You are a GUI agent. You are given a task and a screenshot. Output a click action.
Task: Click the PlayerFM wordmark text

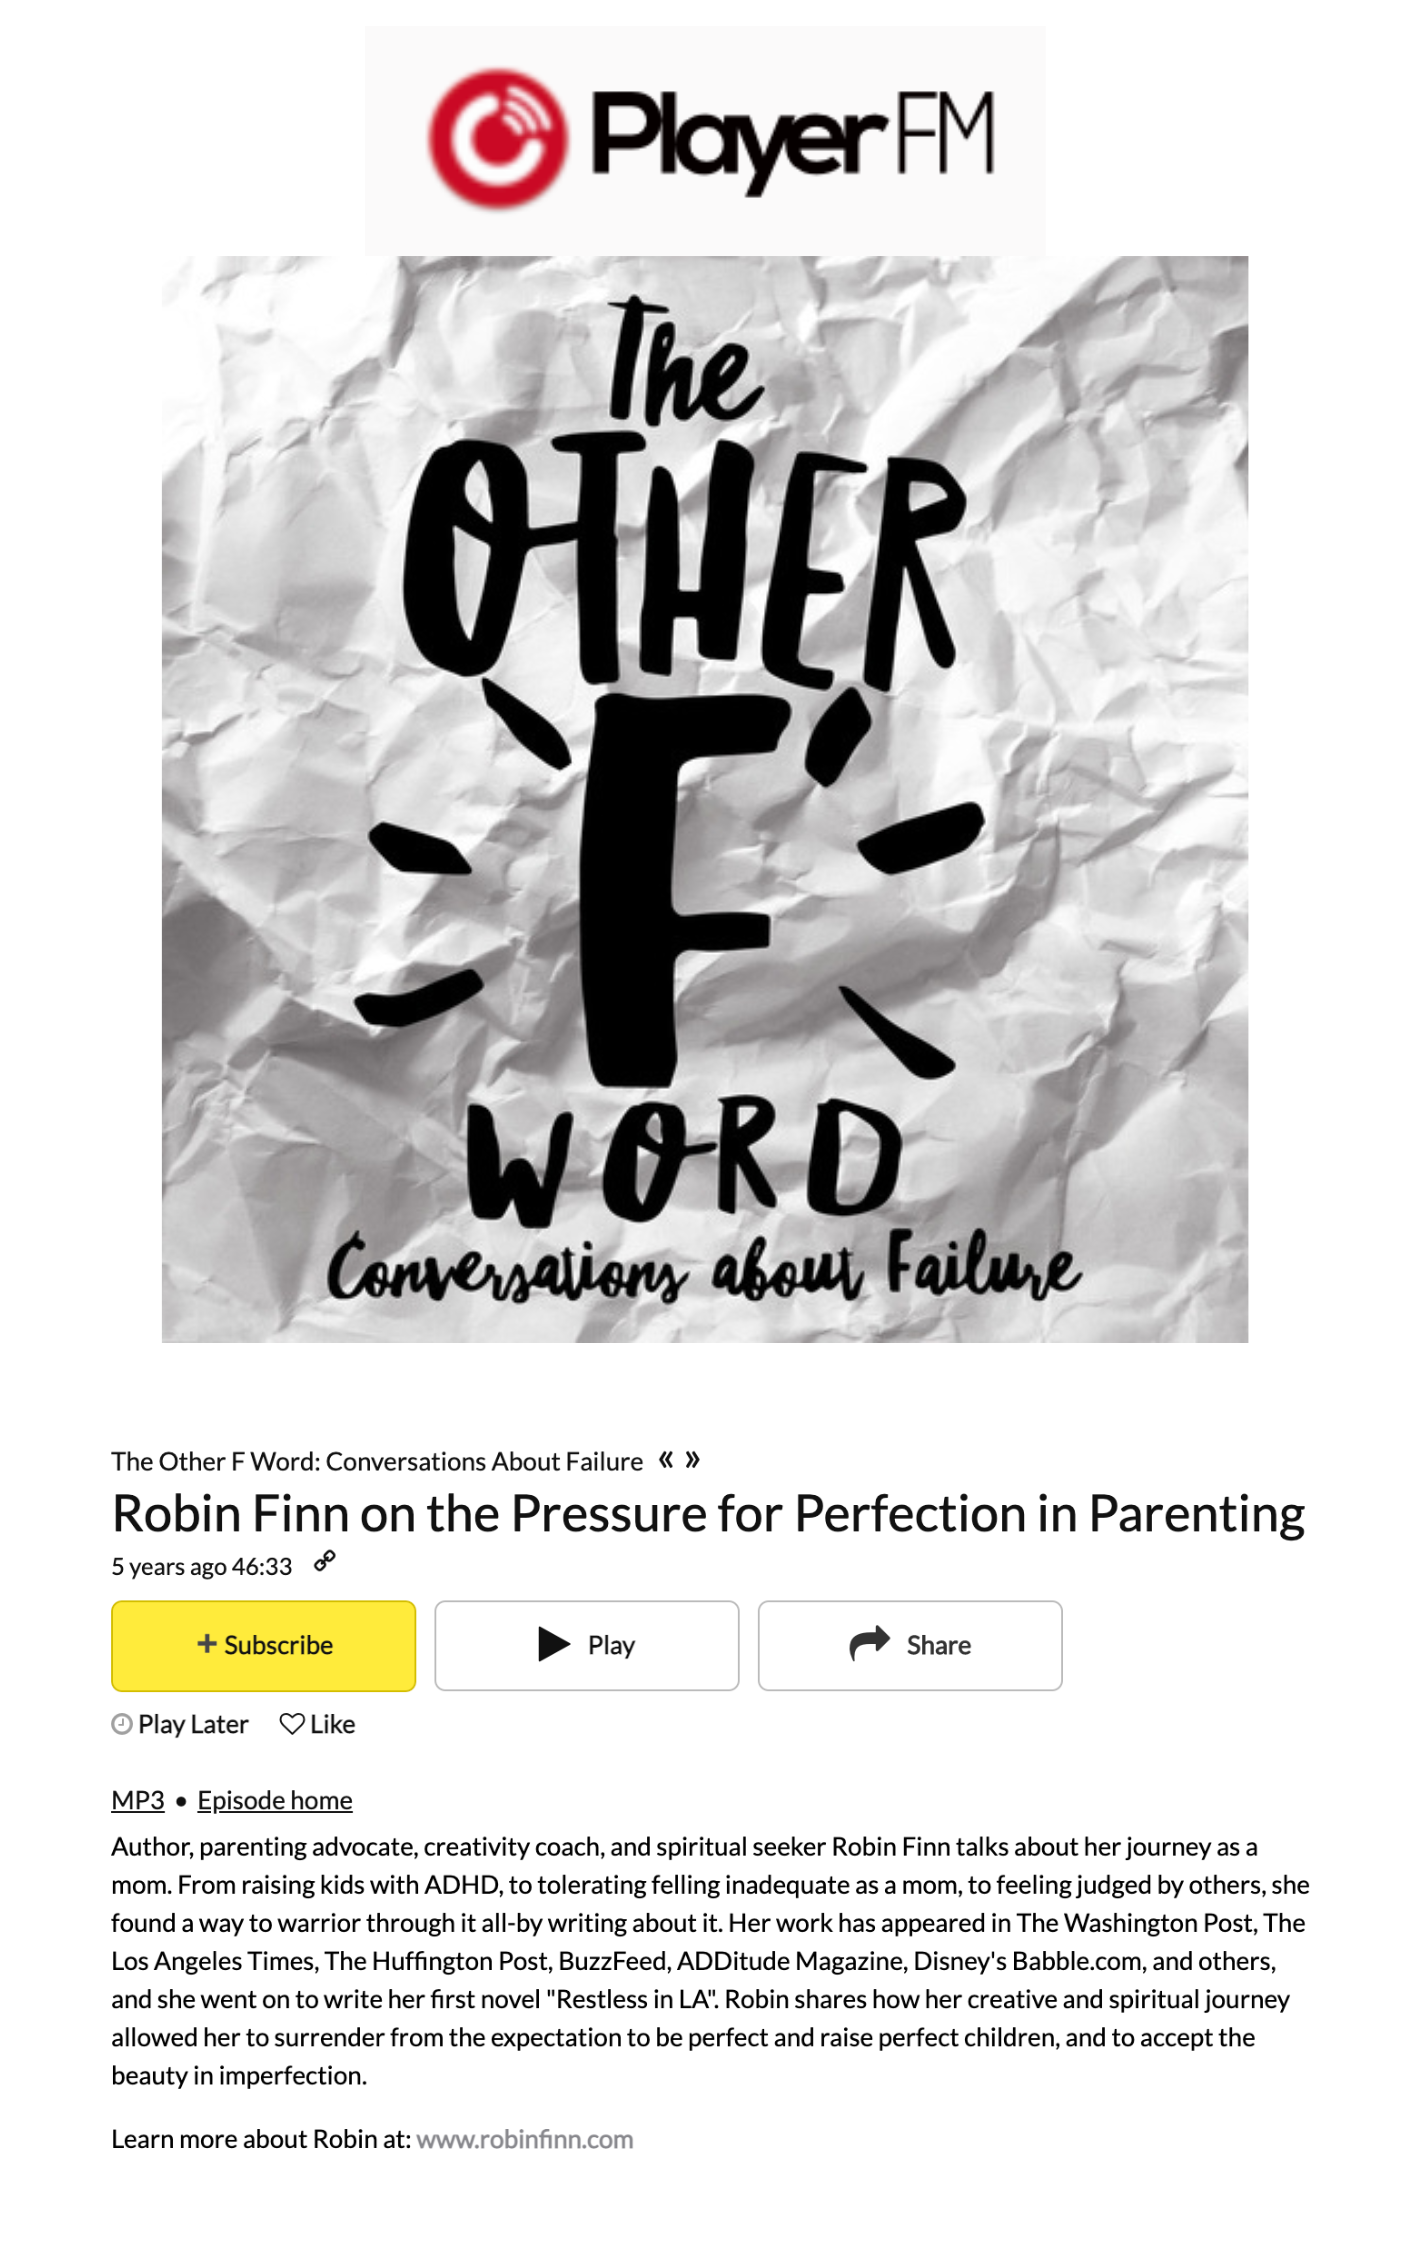point(793,138)
